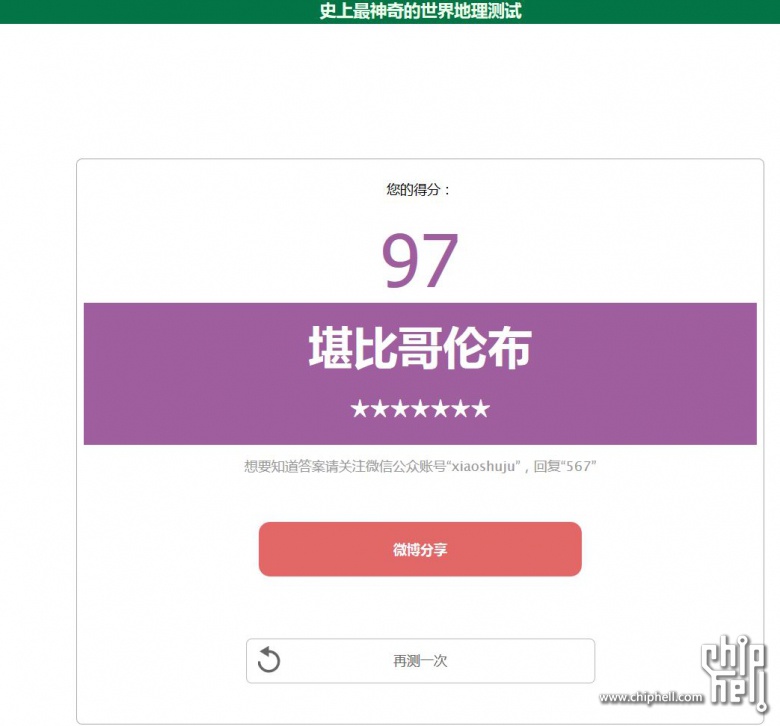Click the 您的得分 label
Viewport: 780px width, 726px height.
[418, 190]
